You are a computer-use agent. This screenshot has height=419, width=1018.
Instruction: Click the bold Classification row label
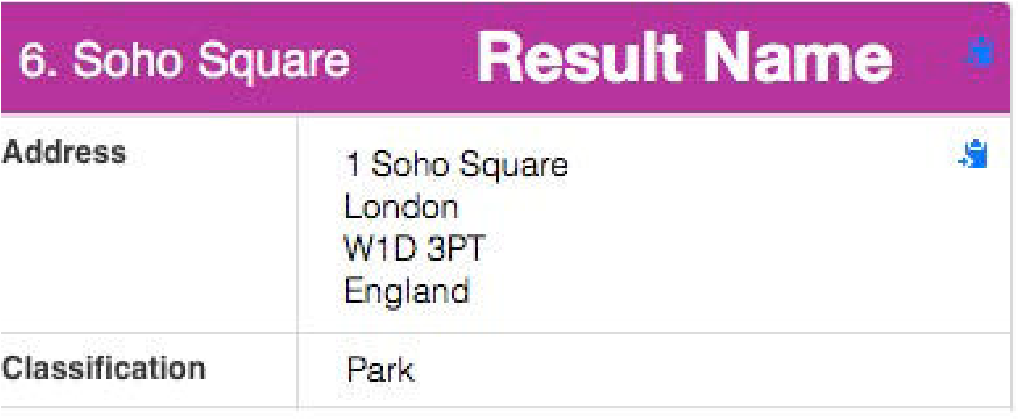point(103,368)
